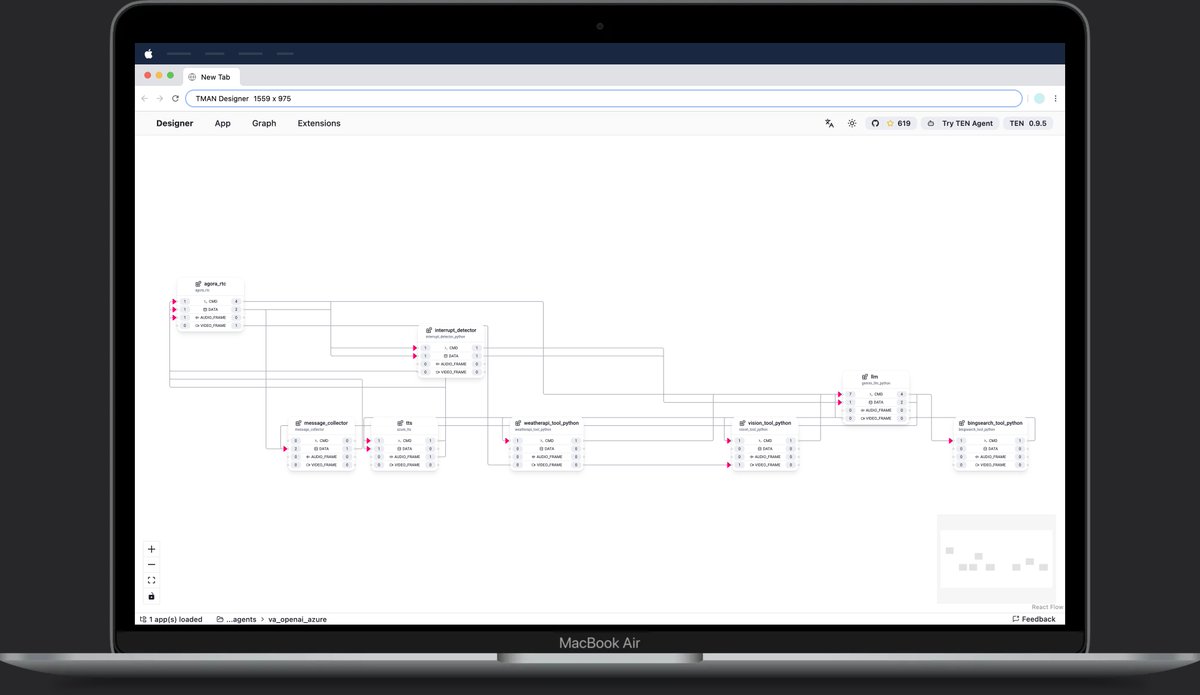The width and height of the screenshot is (1200, 695).
Task: Click DATA row of message_collector node
Action: (x=321, y=449)
